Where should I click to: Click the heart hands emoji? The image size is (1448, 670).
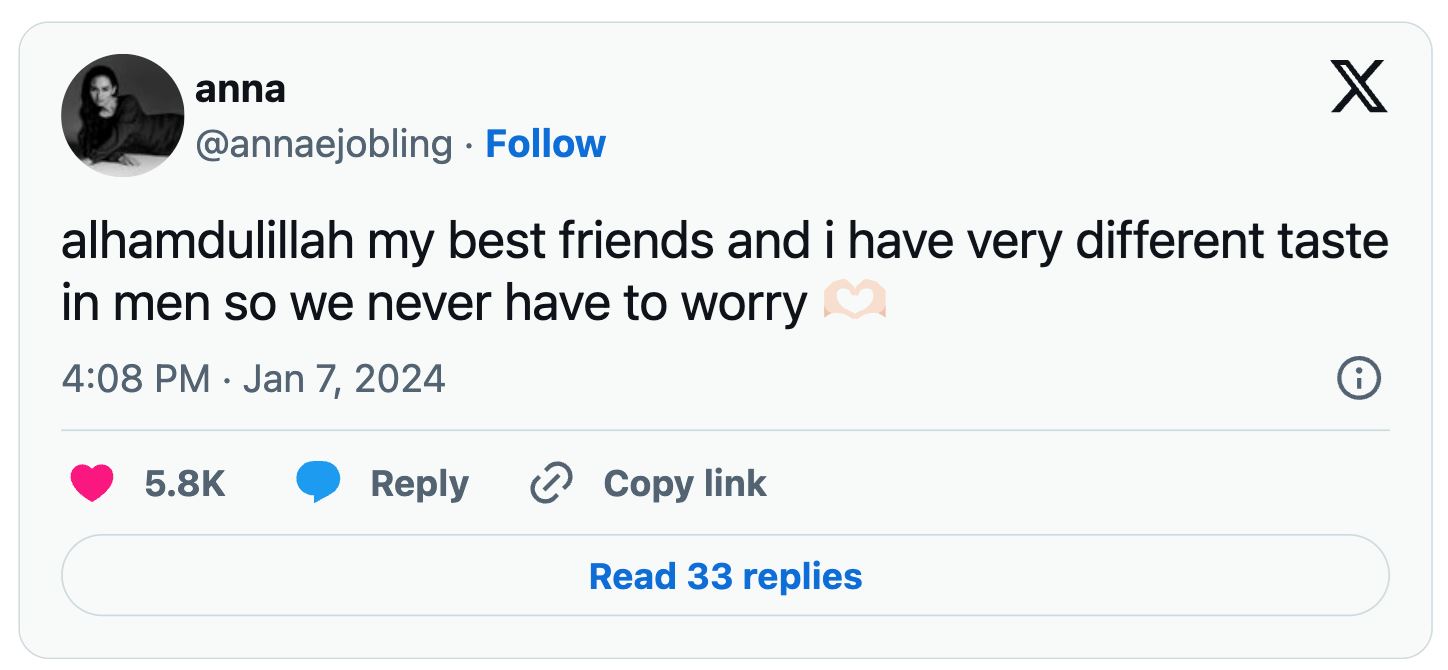point(855,302)
